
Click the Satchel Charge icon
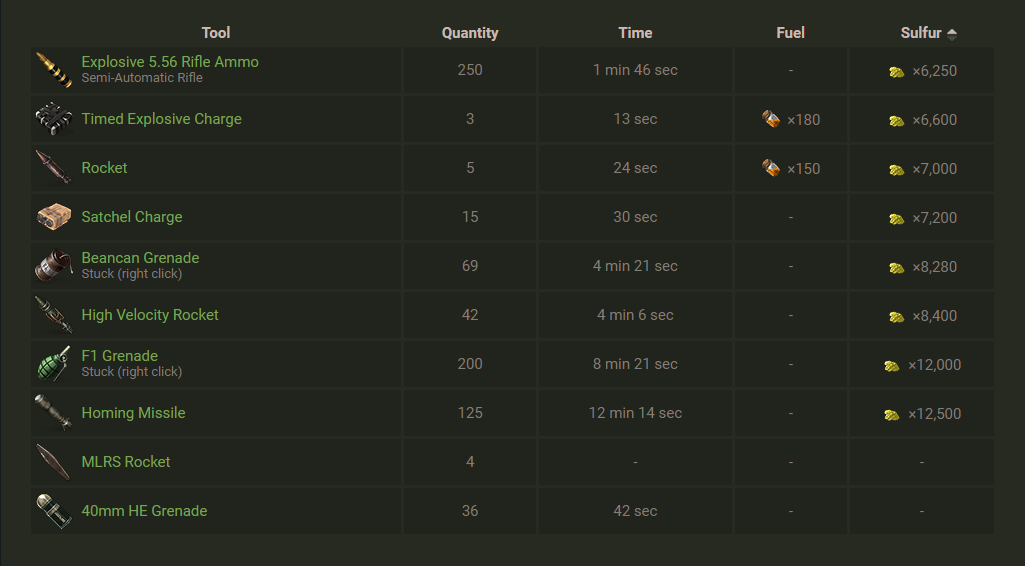tap(53, 217)
